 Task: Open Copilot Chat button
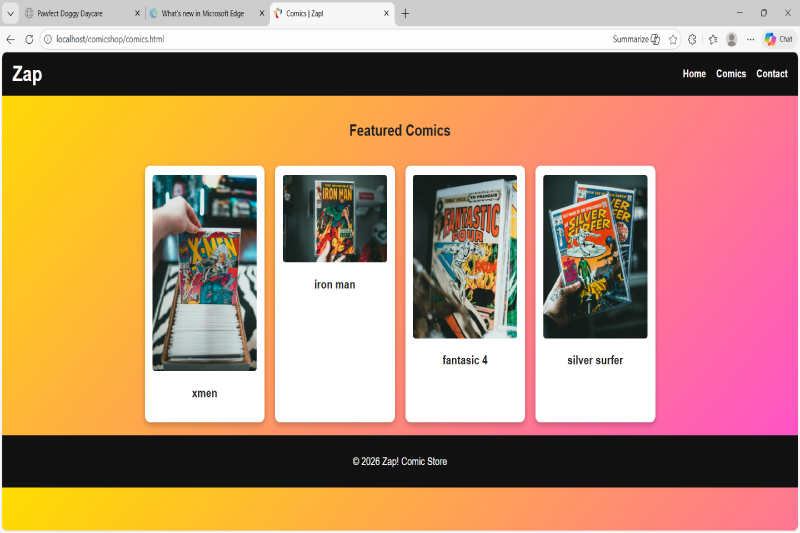click(x=779, y=39)
